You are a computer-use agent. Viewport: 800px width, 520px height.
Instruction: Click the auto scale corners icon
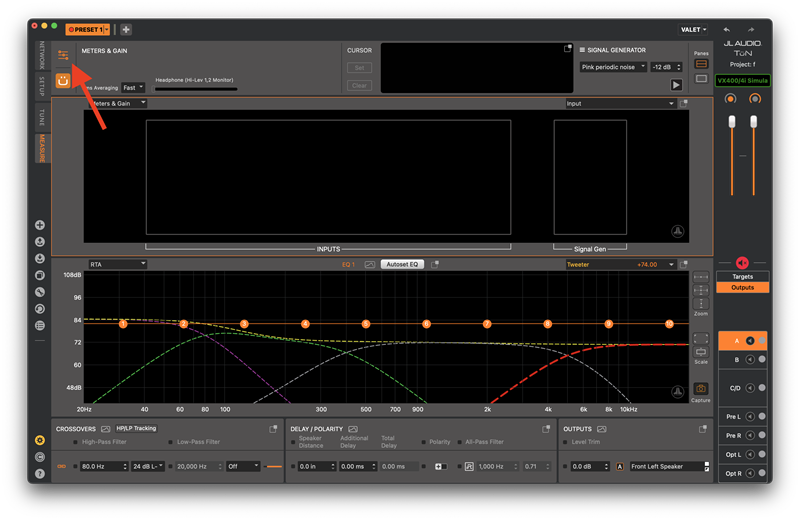[x=701, y=338]
